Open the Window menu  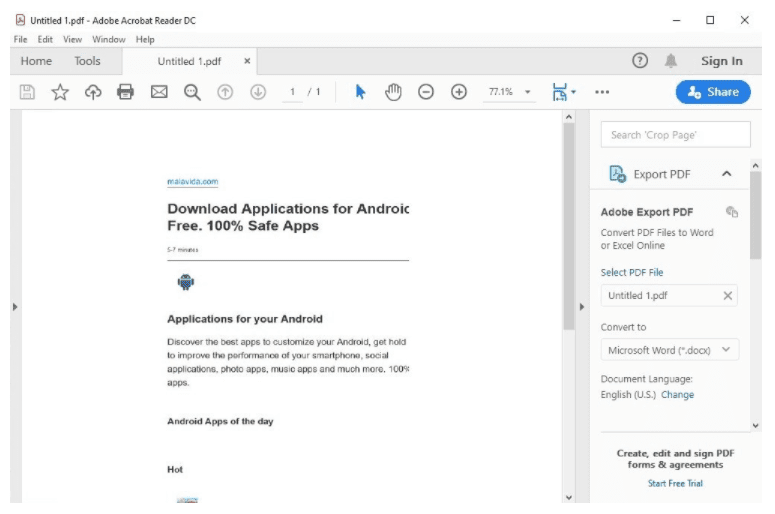109,40
